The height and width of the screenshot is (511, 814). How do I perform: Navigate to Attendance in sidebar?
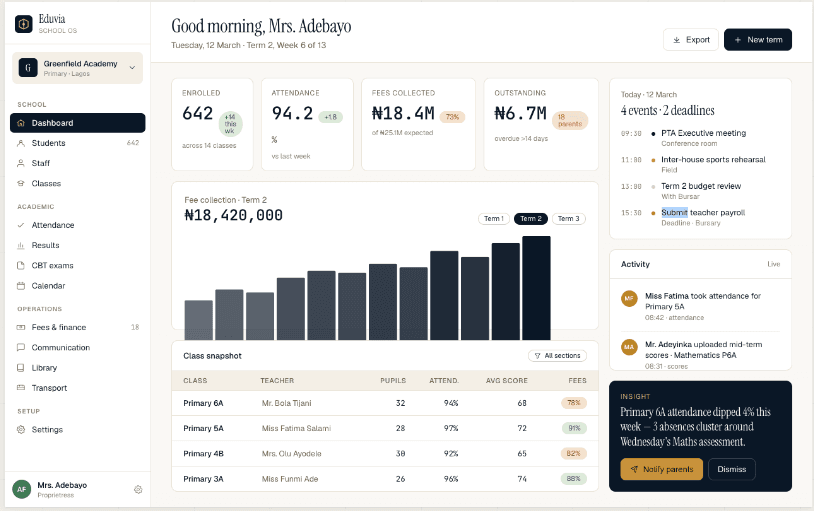[x=77, y=225]
